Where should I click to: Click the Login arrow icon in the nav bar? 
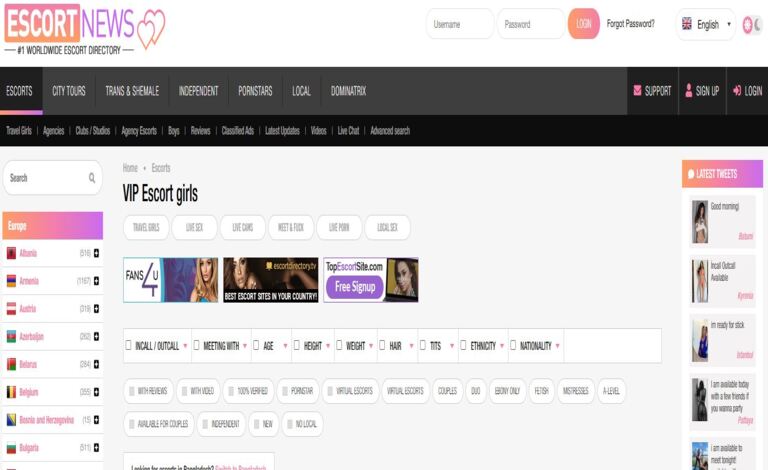pyautogui.click(x=736, y=91)
